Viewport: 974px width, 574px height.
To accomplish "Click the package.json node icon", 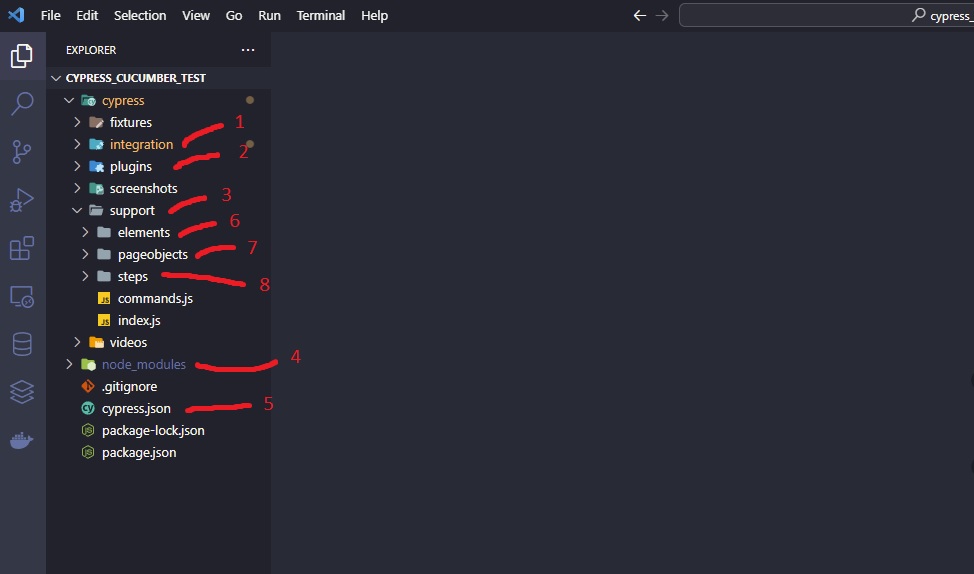I will tap(88, 452).
